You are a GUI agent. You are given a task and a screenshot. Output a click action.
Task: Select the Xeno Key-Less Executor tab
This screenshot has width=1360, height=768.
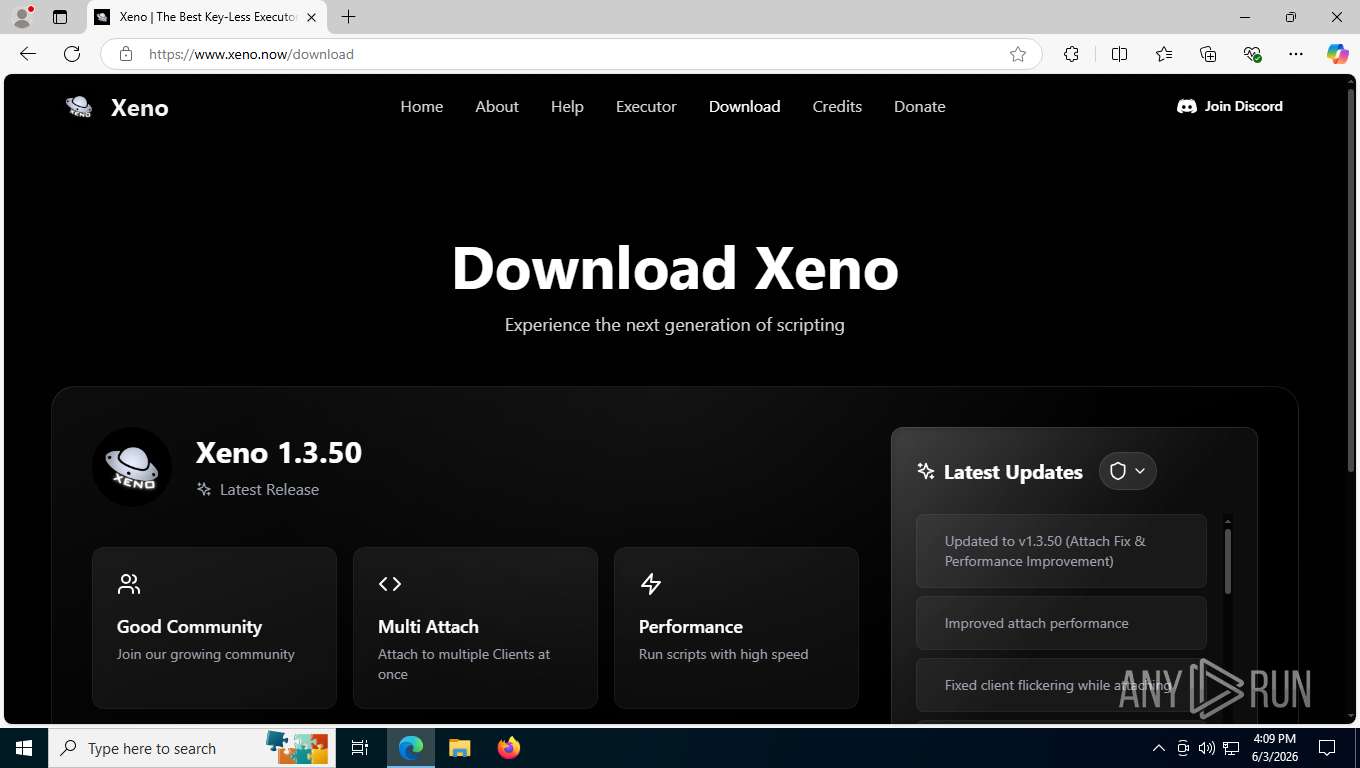pyautogui.click(x=205, y=17)
